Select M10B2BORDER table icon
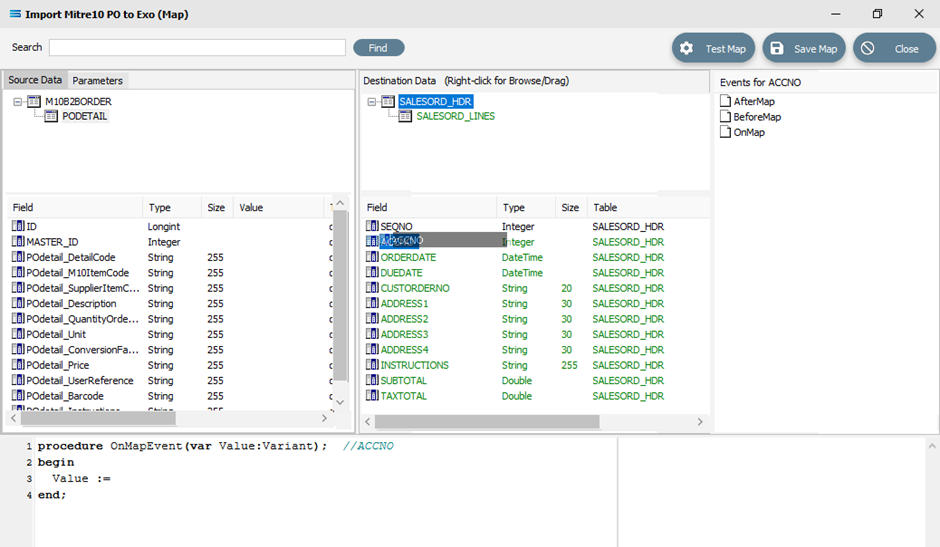940x547 pixels. [34, 101]
